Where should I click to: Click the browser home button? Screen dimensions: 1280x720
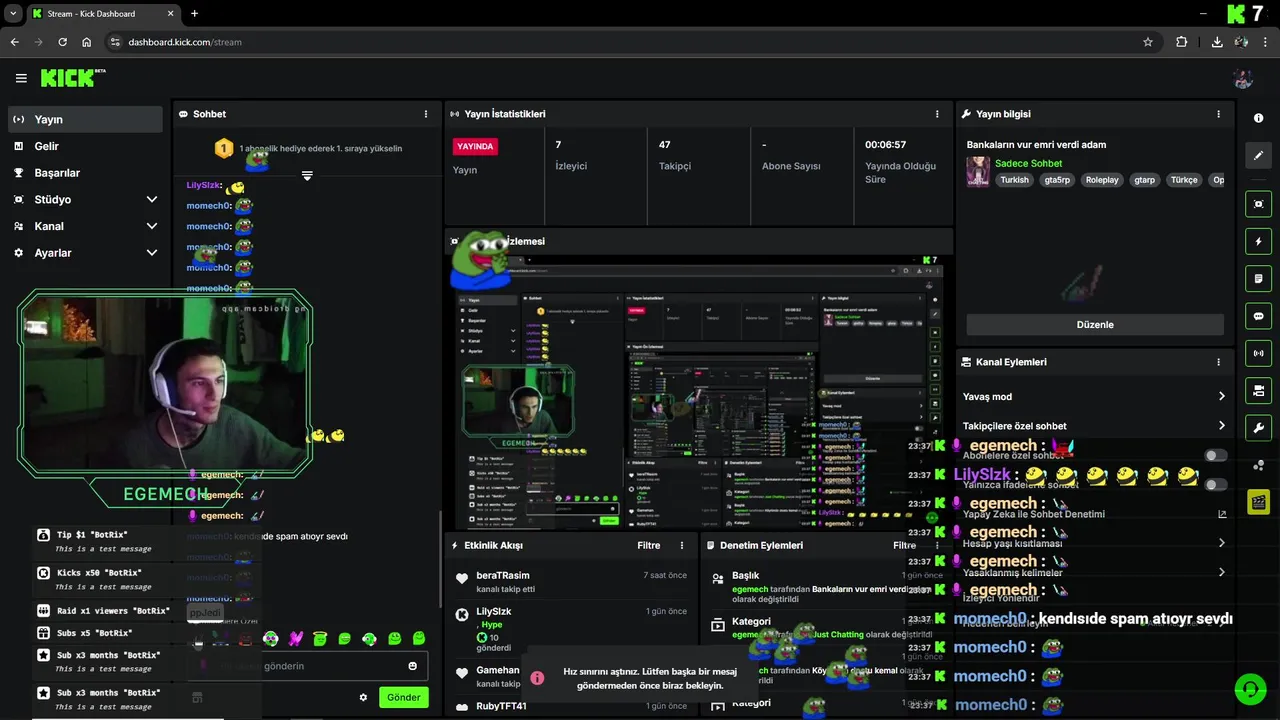[87, 42]
